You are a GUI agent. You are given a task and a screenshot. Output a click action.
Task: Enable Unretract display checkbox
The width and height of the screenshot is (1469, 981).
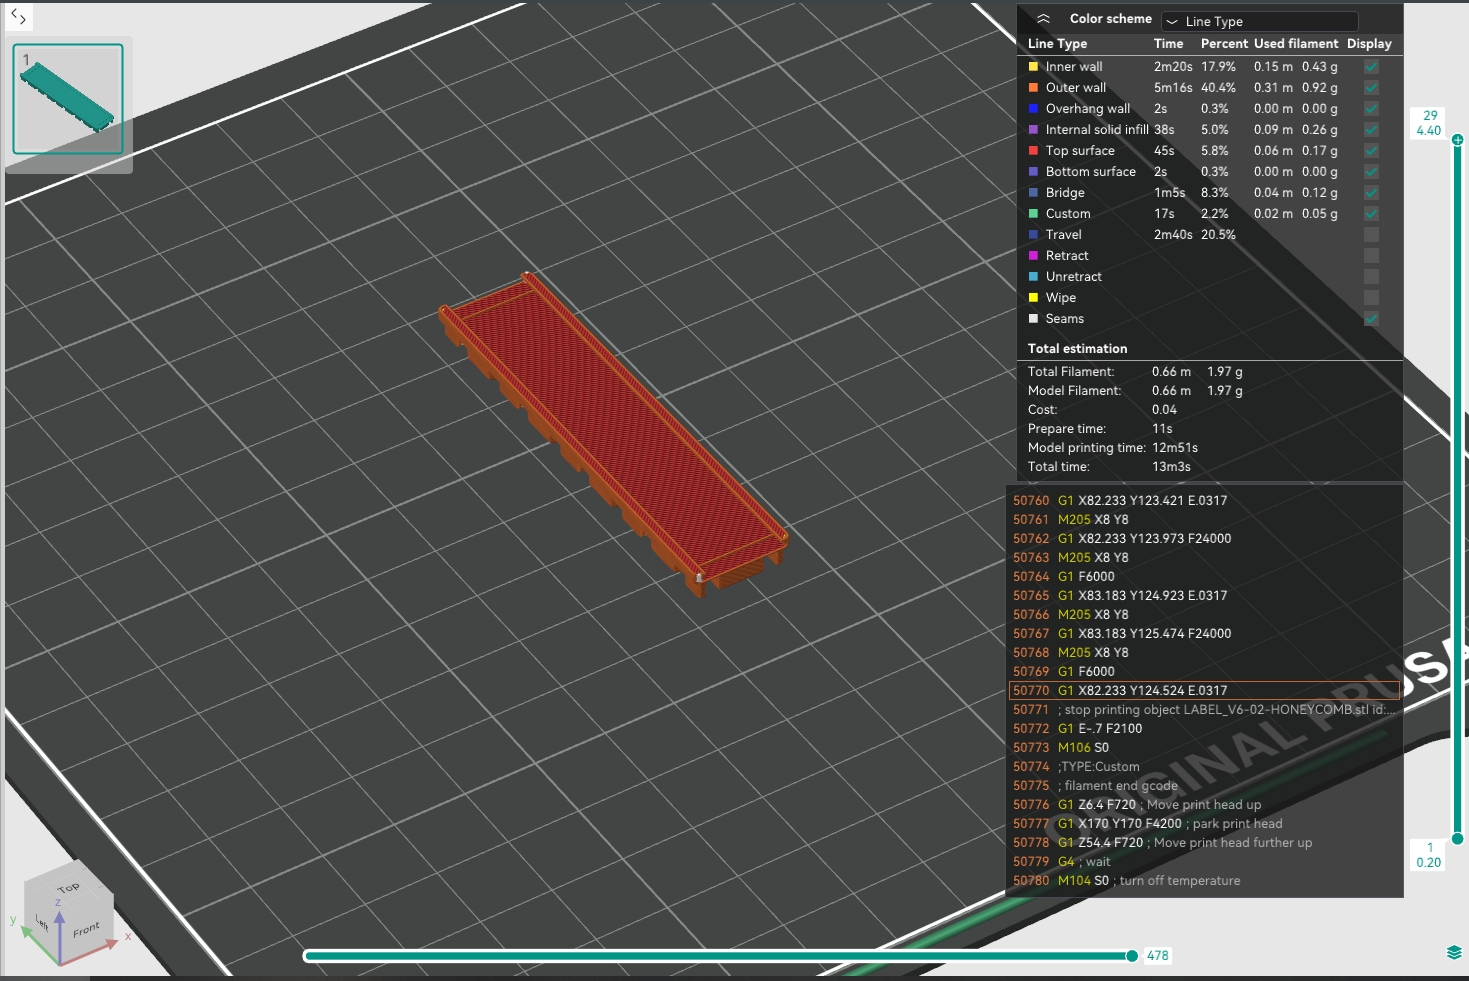coord(1371,277)
